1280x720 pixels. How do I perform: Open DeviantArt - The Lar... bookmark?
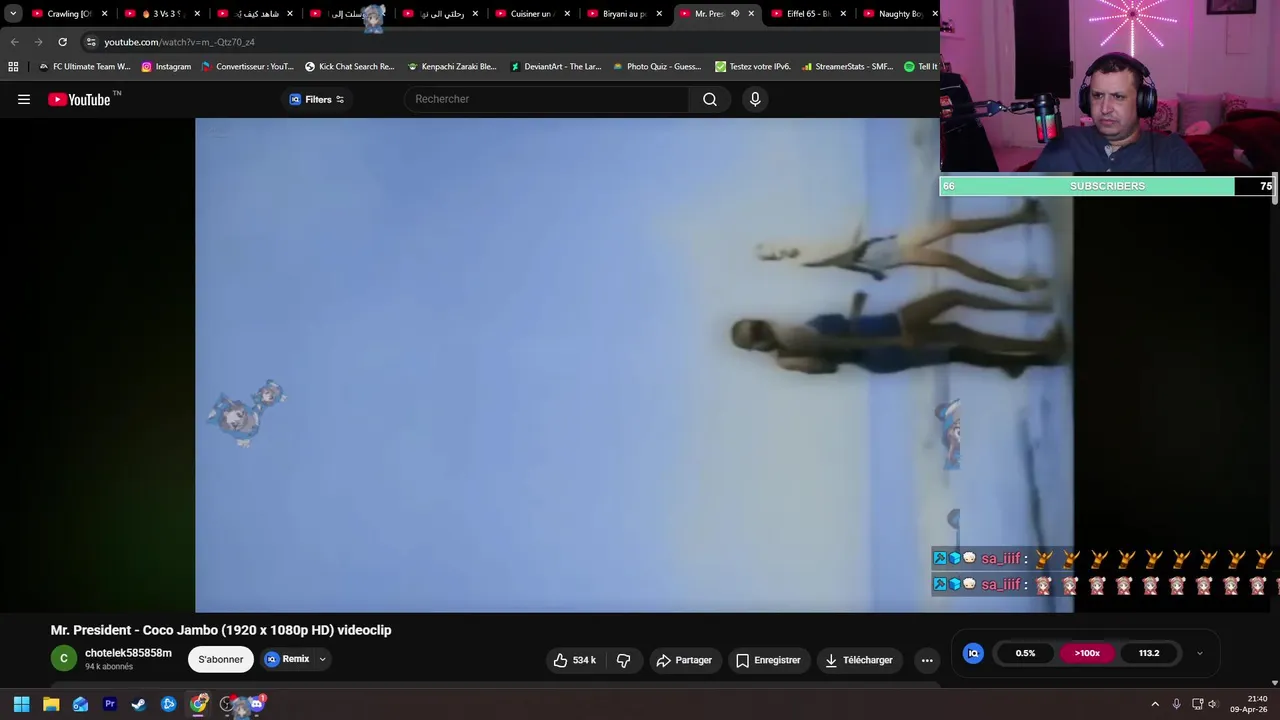point(555,67)
